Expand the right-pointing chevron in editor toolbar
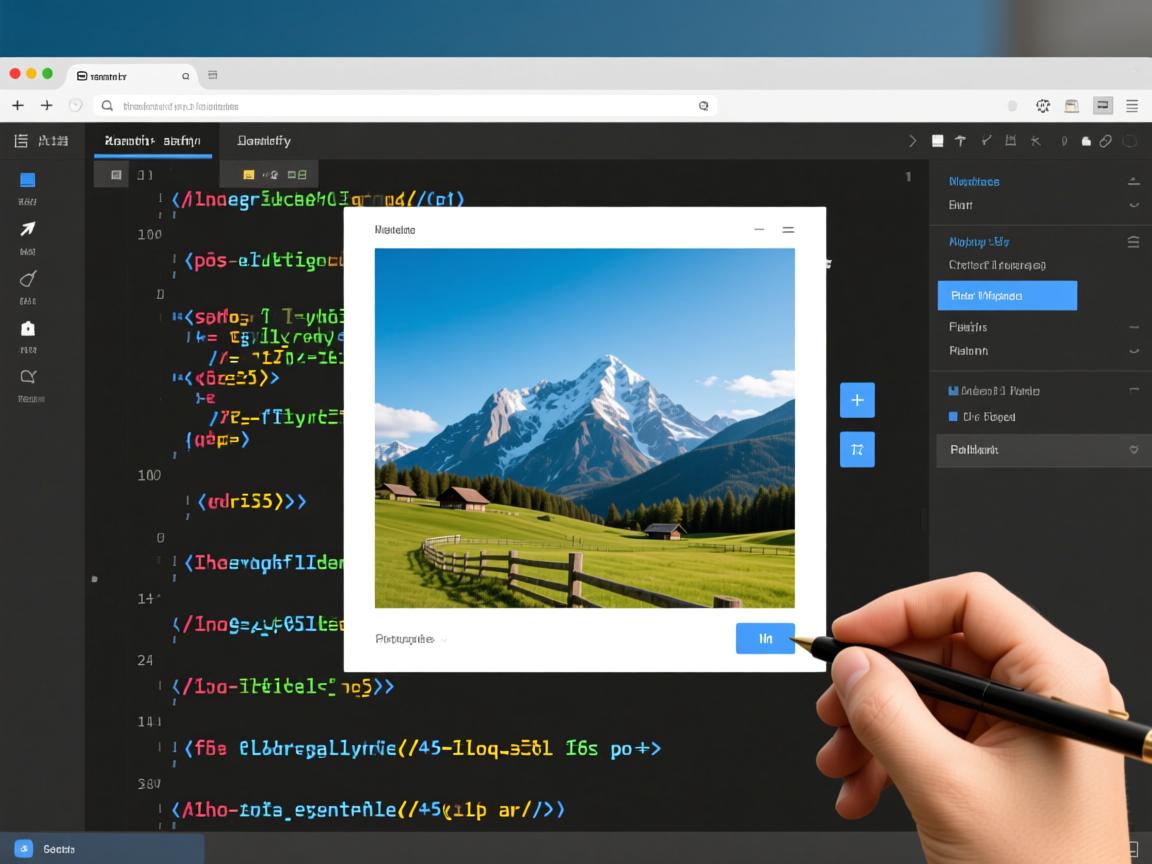1152x864 pixels. click(912, 141)
